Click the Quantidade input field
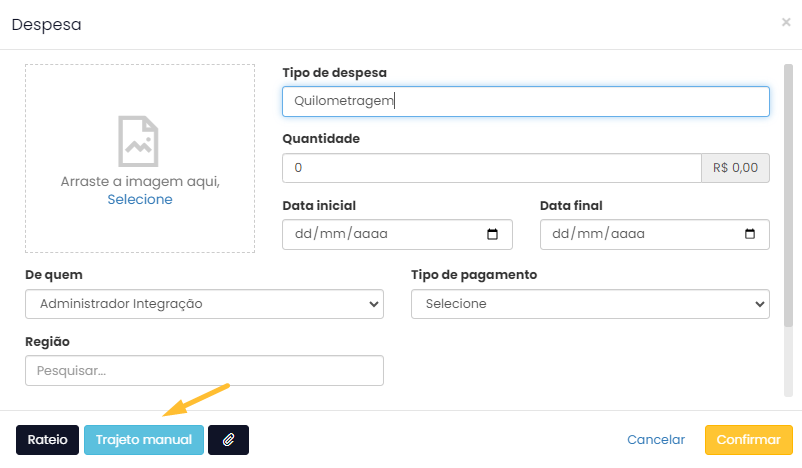Screen dimensions: 802x468 coord(492,168)
